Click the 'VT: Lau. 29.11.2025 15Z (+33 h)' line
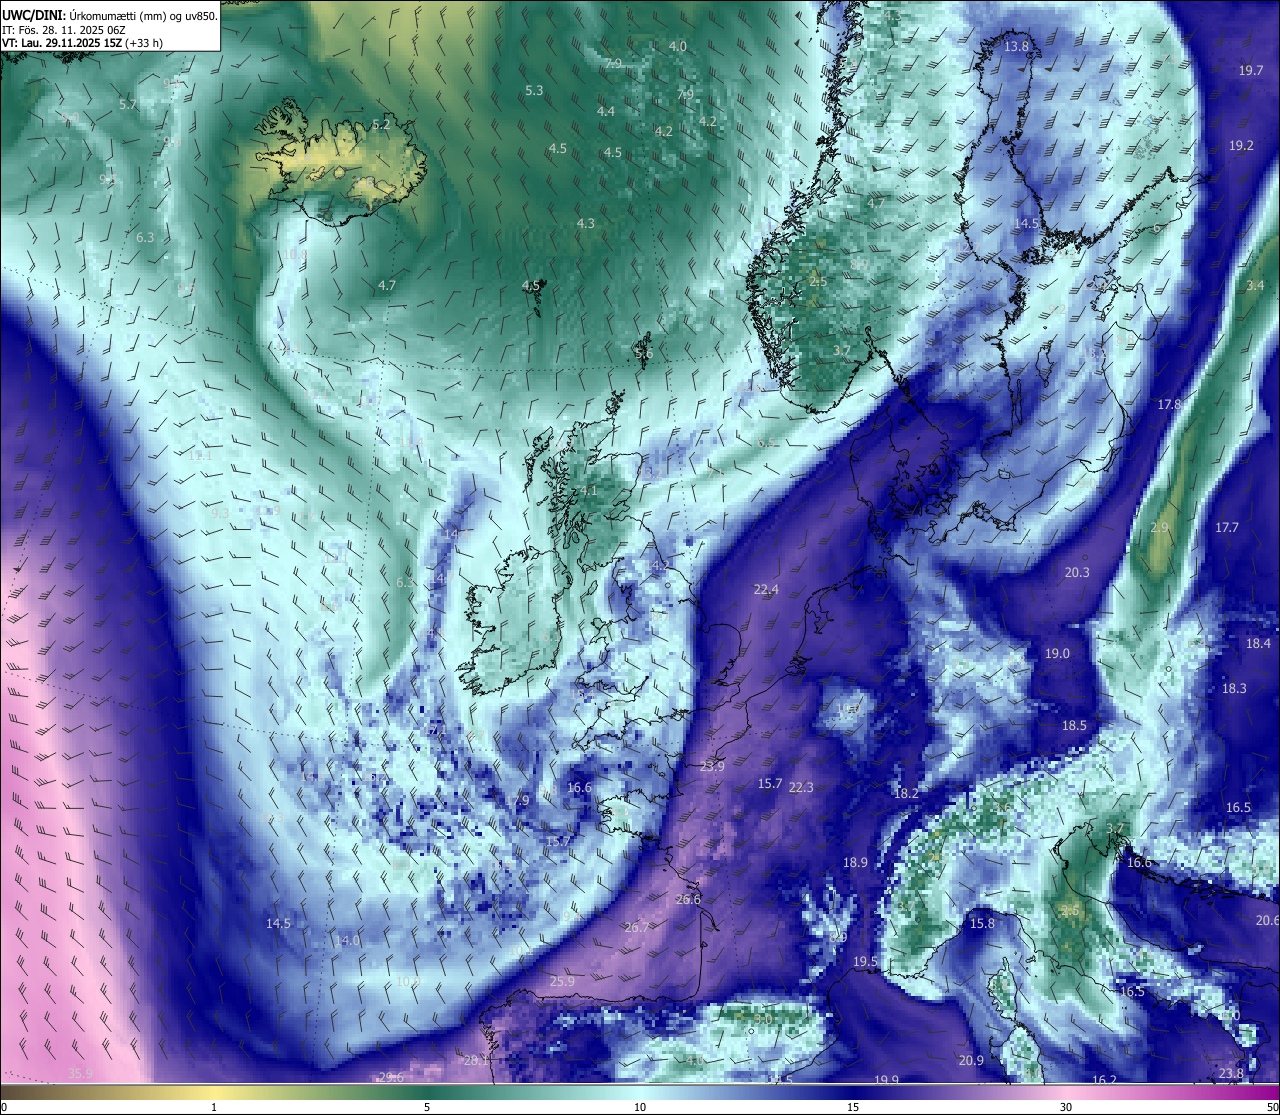Image resolution: width=1280 pixels, height=1115 pixels. pos(82,43)
